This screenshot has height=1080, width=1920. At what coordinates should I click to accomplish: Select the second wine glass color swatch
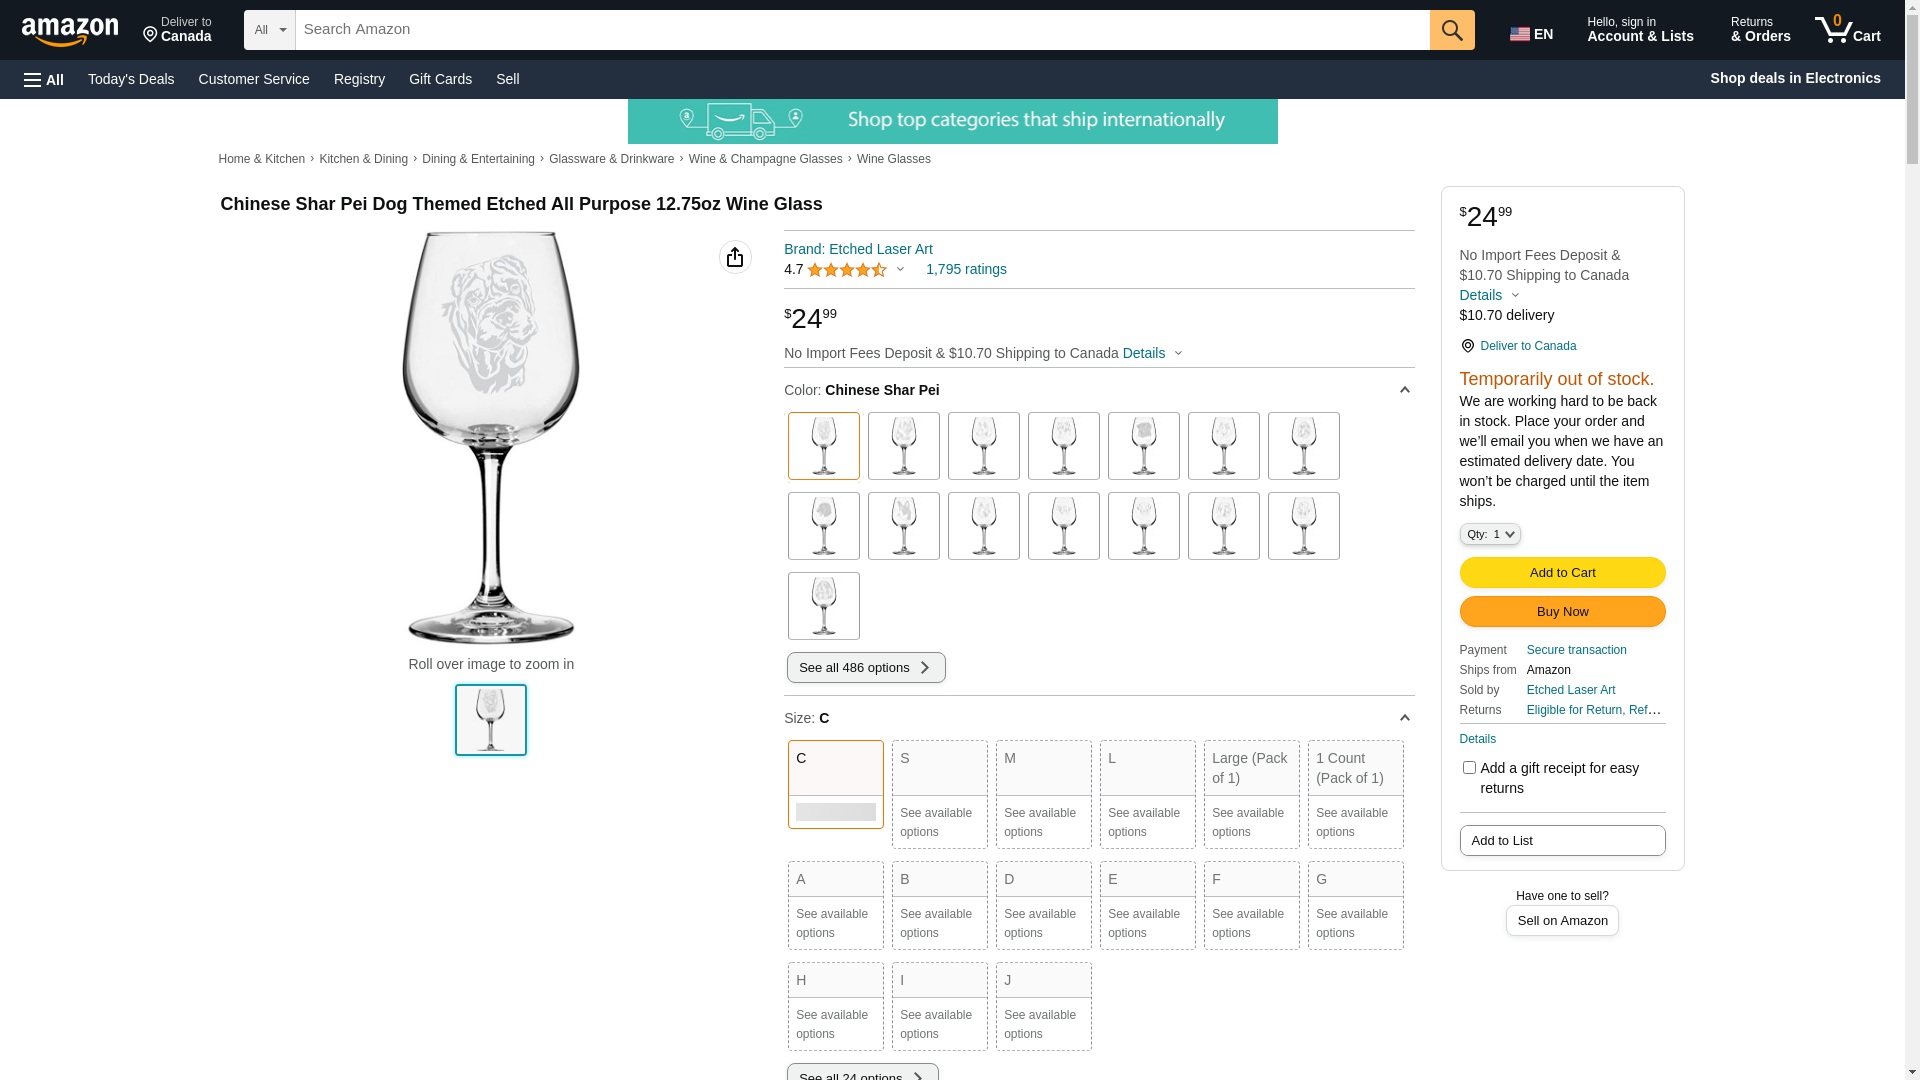(x=904, y=446)
